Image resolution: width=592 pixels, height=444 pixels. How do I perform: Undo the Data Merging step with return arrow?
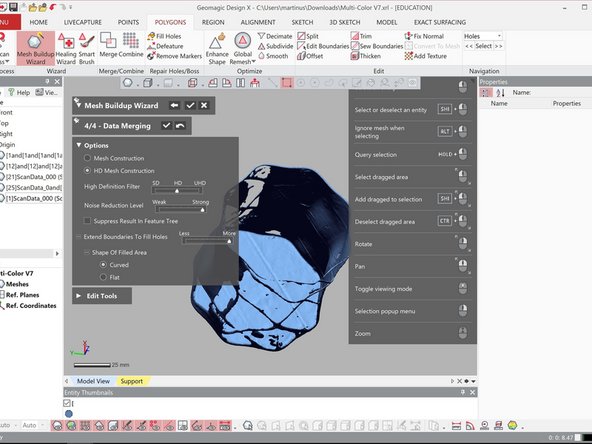pos(180,125)
